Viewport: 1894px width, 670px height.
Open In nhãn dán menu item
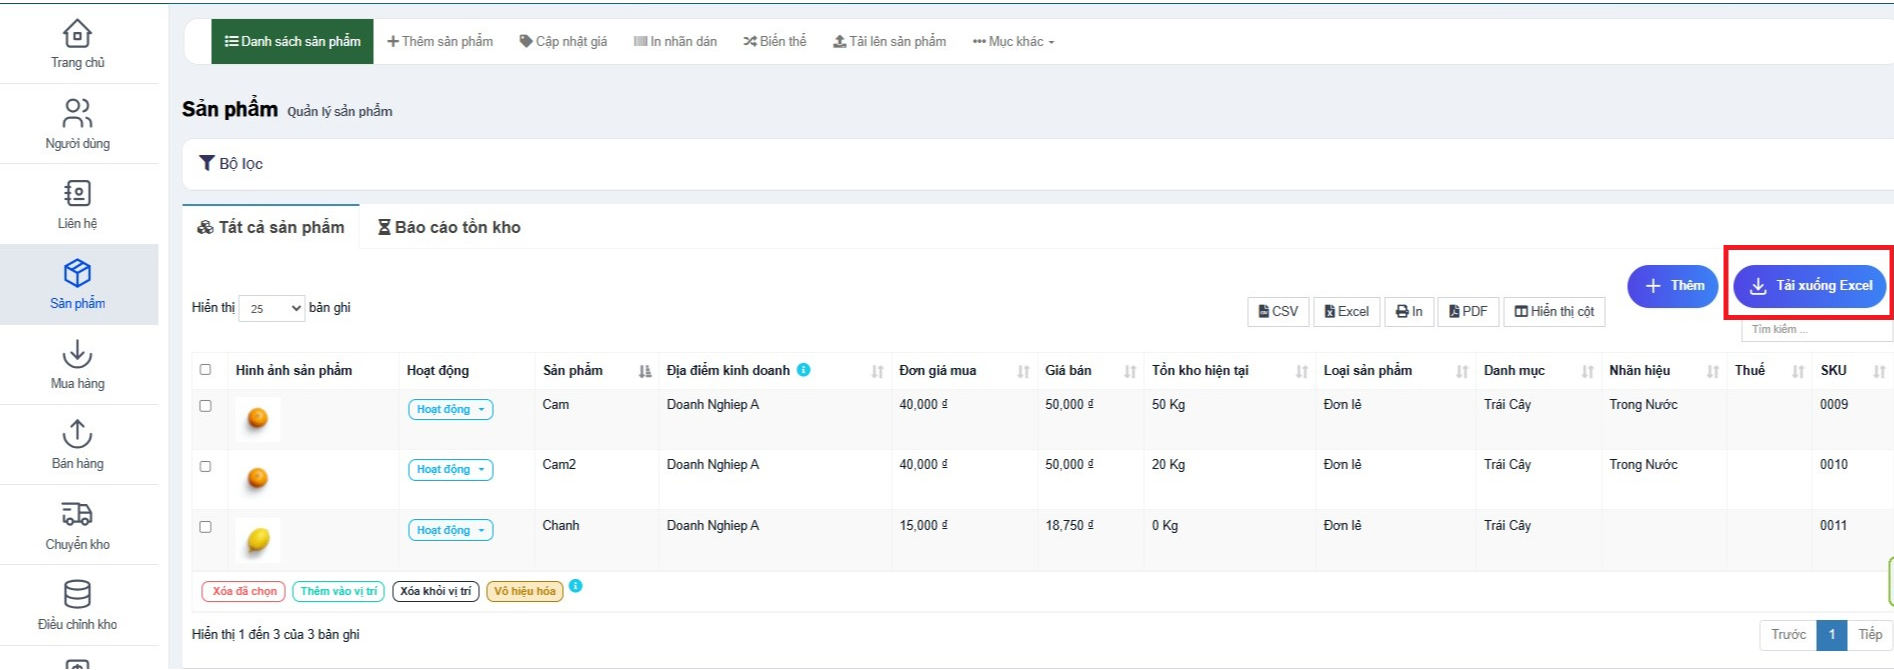tap(675, 41)
